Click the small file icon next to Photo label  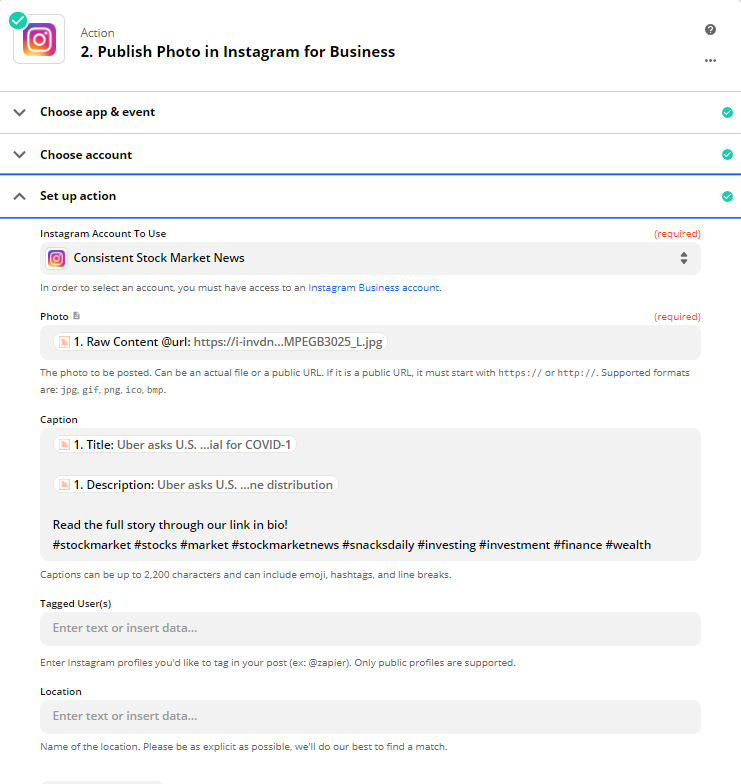pos(76,316)
